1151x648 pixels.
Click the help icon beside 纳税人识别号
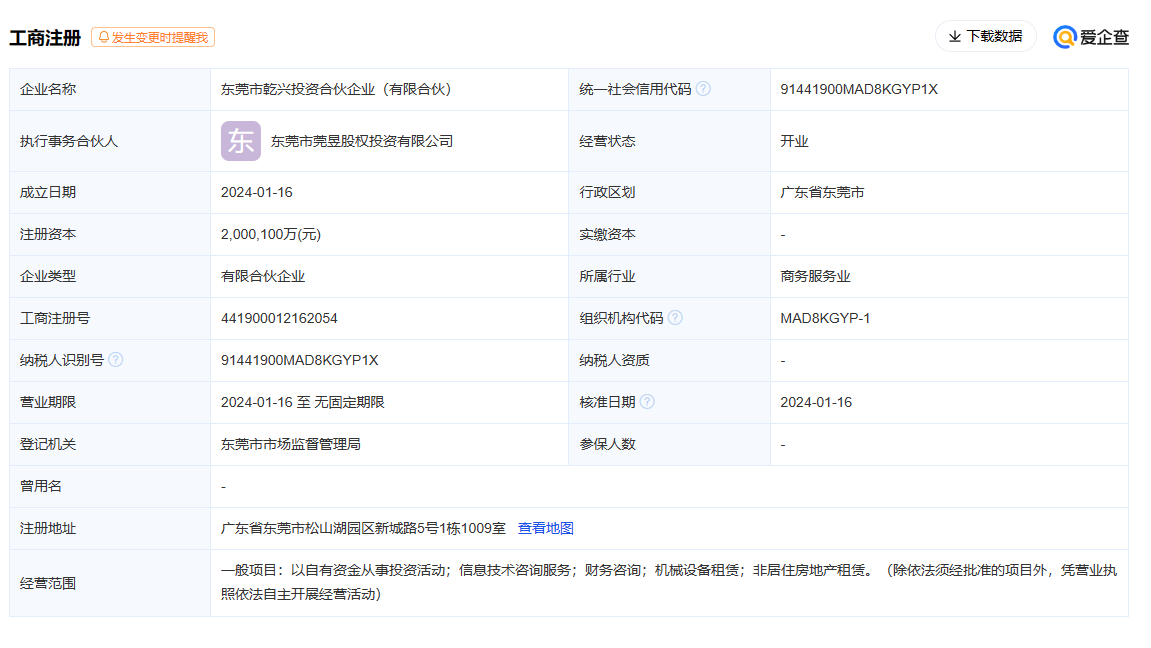click(x=116, y=360)
